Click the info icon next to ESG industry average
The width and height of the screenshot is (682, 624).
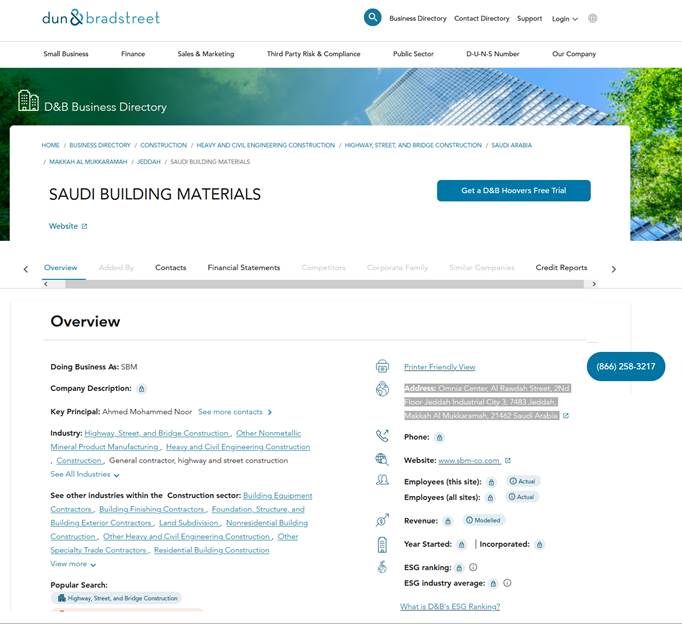507,583
